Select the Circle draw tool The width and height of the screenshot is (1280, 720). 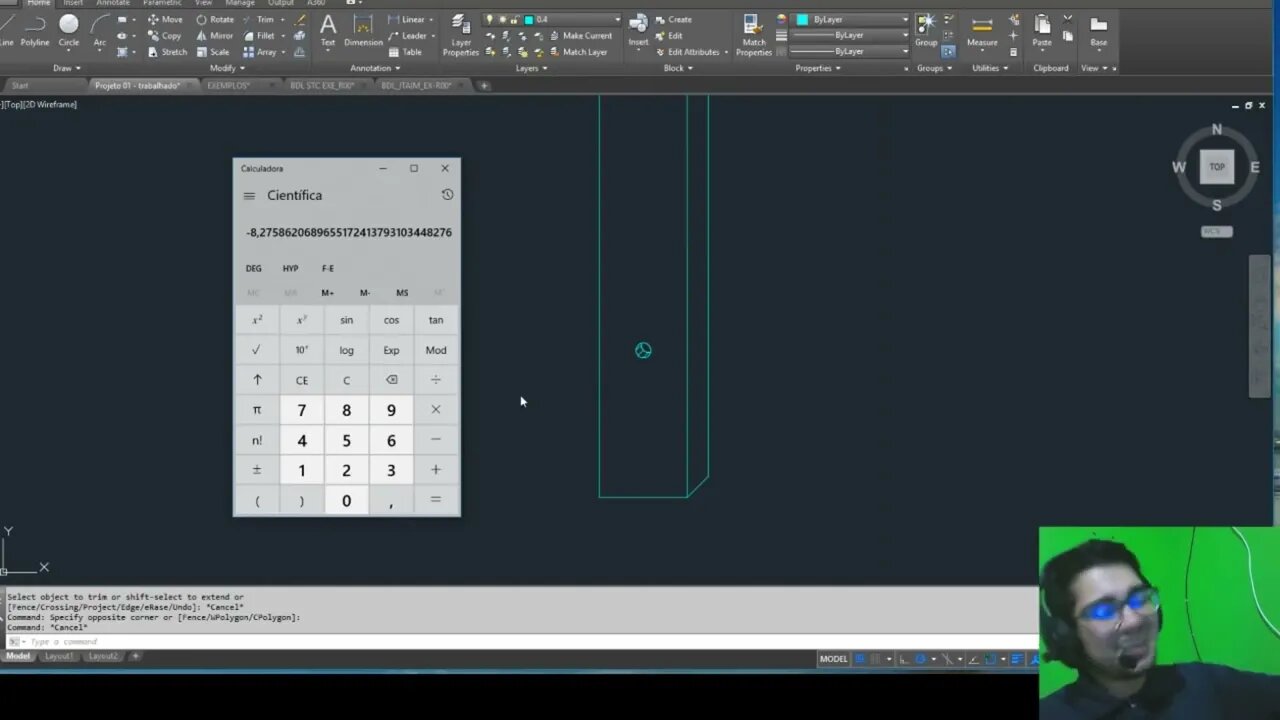[x=69, y=29]
